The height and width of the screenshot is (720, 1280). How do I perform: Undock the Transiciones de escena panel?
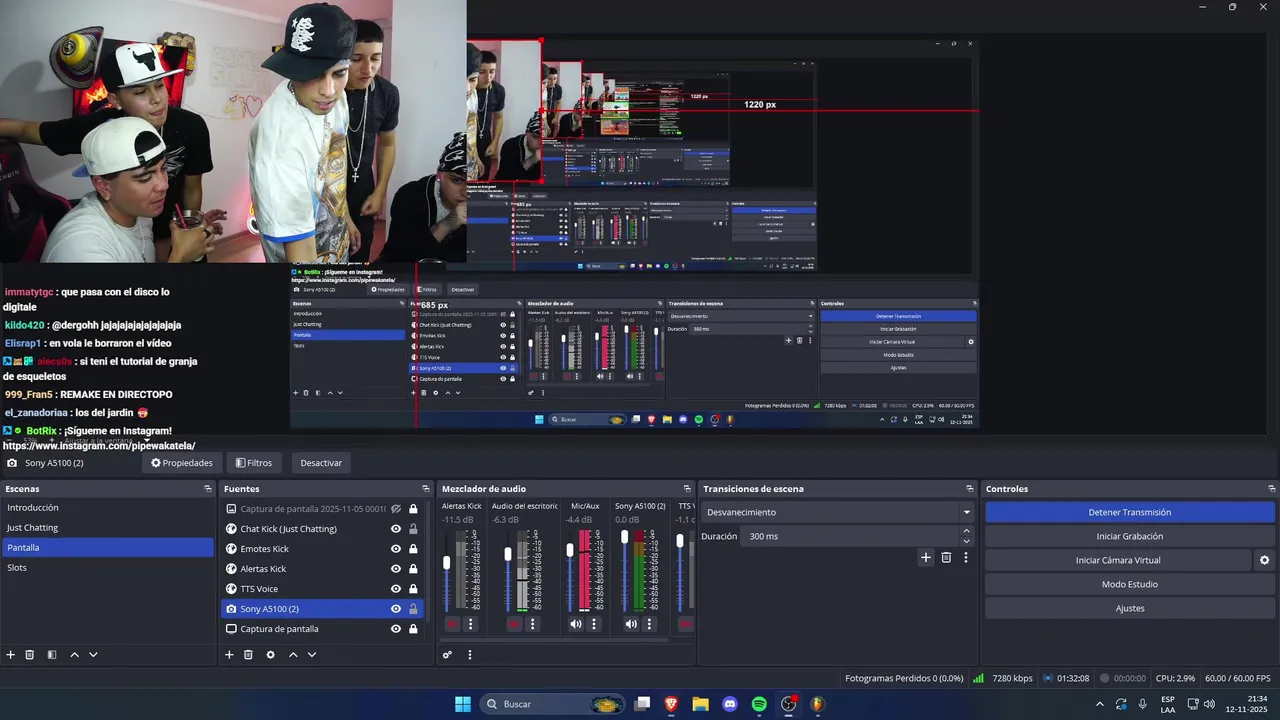(970, 489)
